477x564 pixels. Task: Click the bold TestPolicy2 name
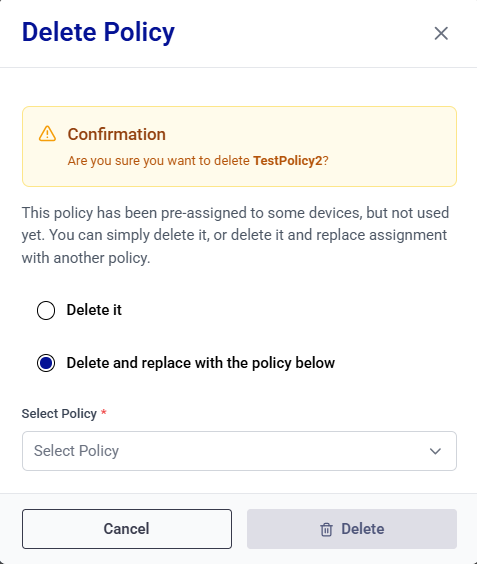pyautogui.click(x=288, y=160)
